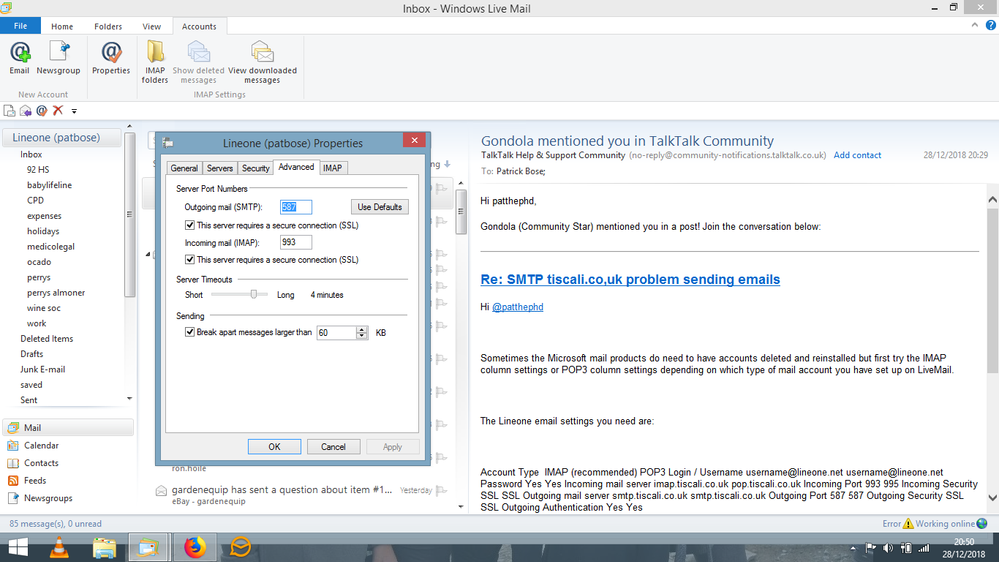The image size is (999, 562).
Task: Open Calendar in the bottom-left navigation
Action: (41, 446)
